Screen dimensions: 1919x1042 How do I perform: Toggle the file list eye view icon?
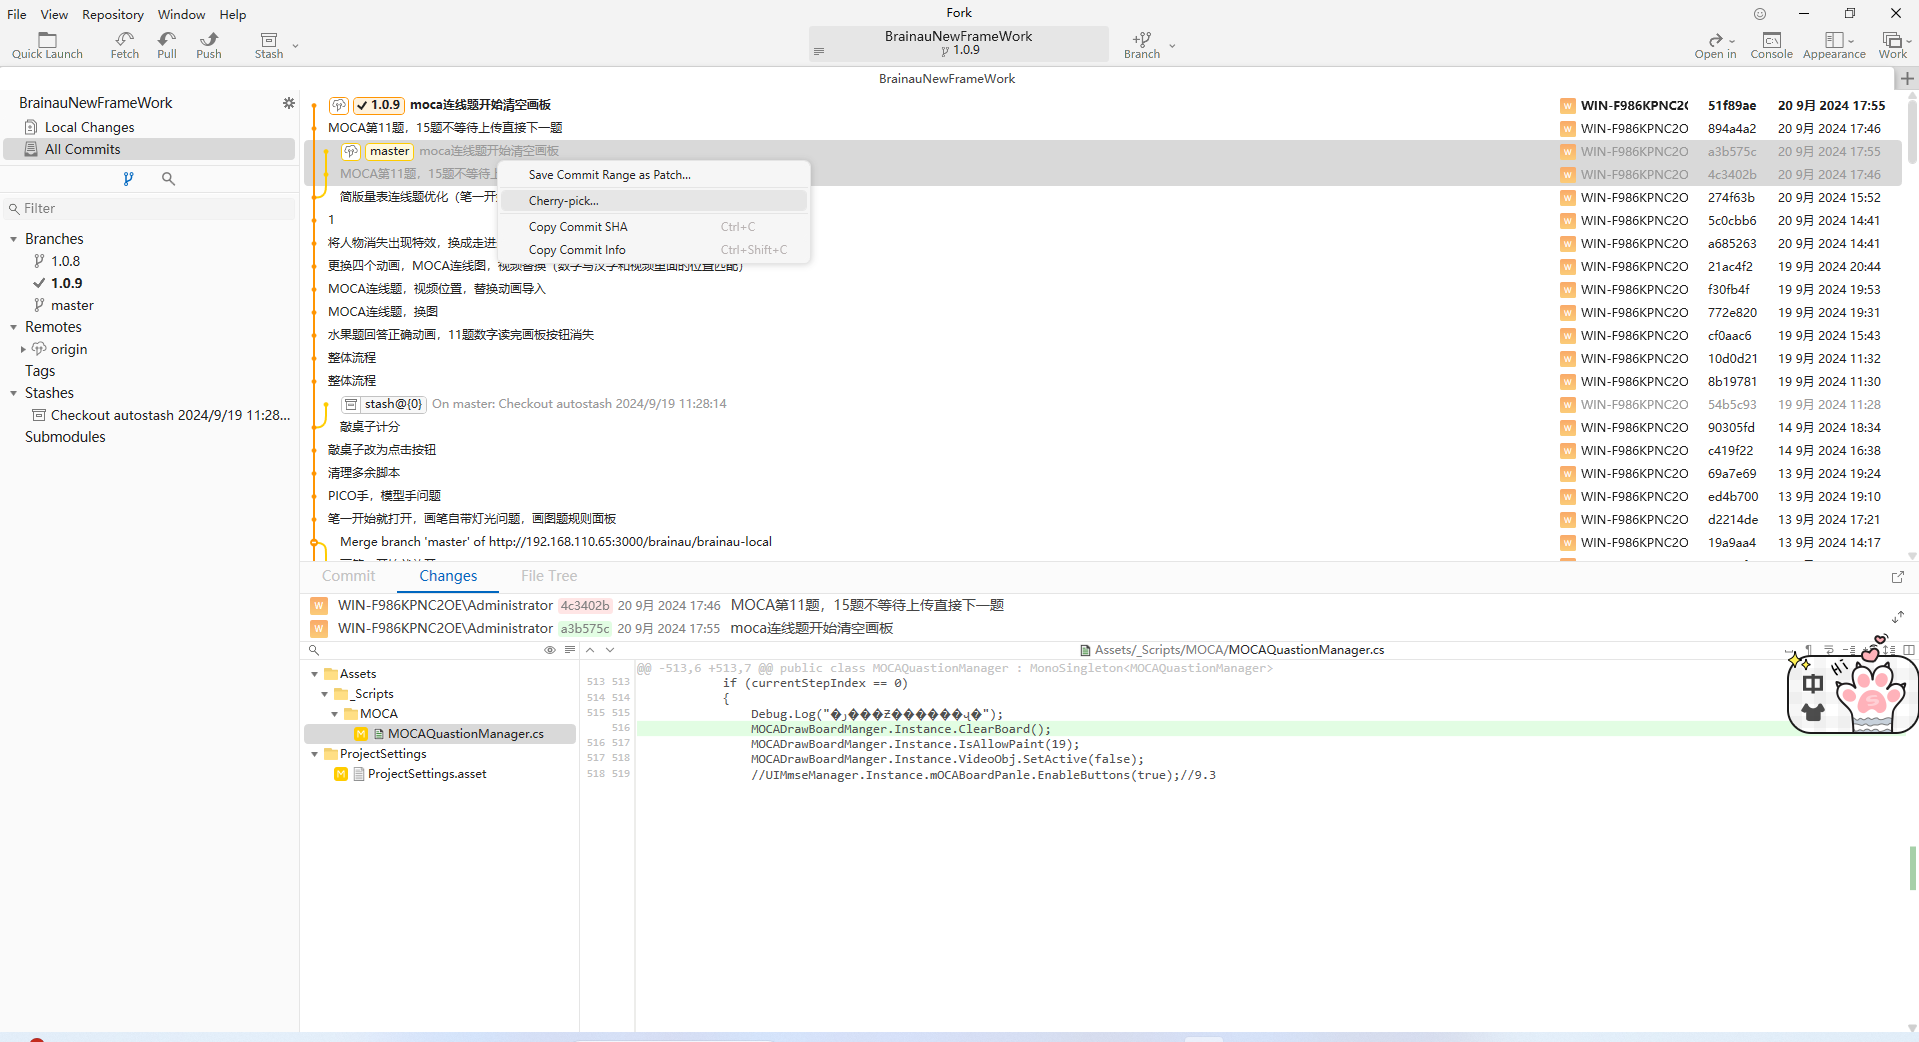549,650
